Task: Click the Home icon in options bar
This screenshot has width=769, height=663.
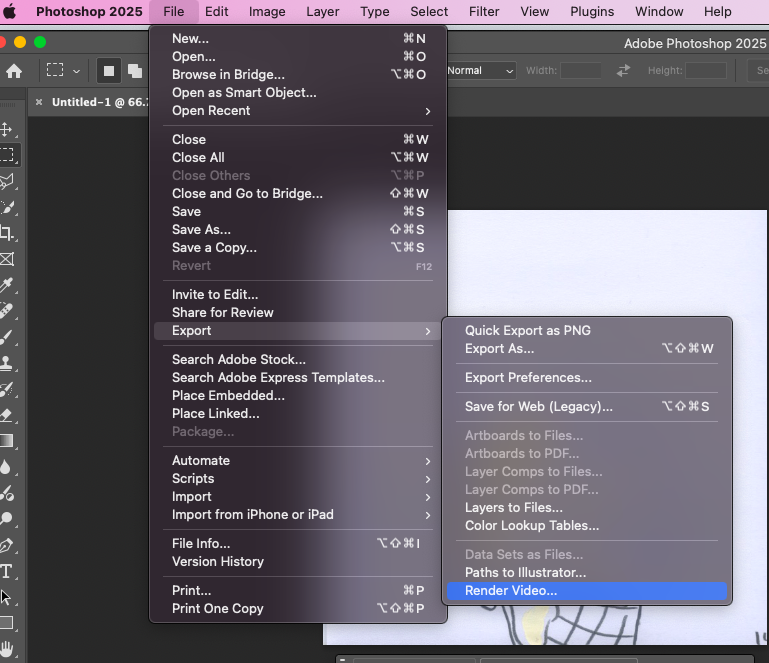Action: click(14, 71)
